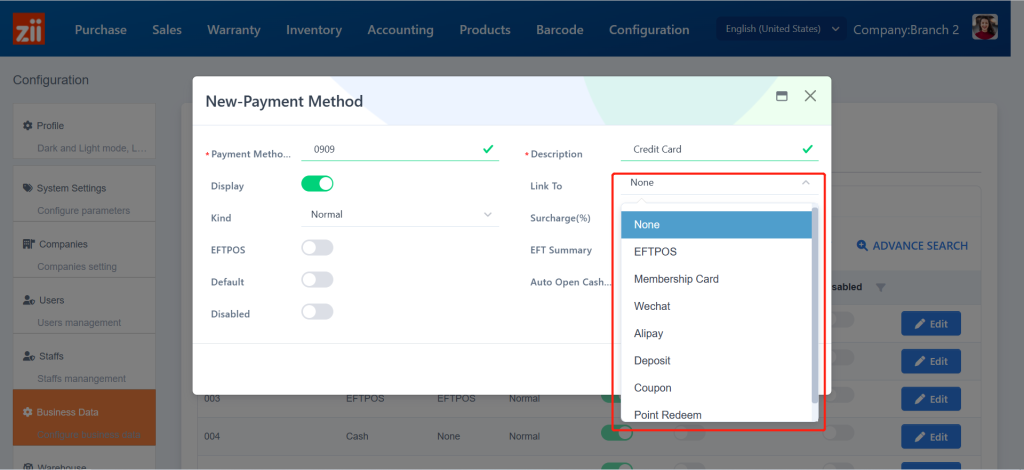This screenshot has width=1024, height=470.
Task: Click the Profile gear icon in sidebar
Action: [28, 126]
